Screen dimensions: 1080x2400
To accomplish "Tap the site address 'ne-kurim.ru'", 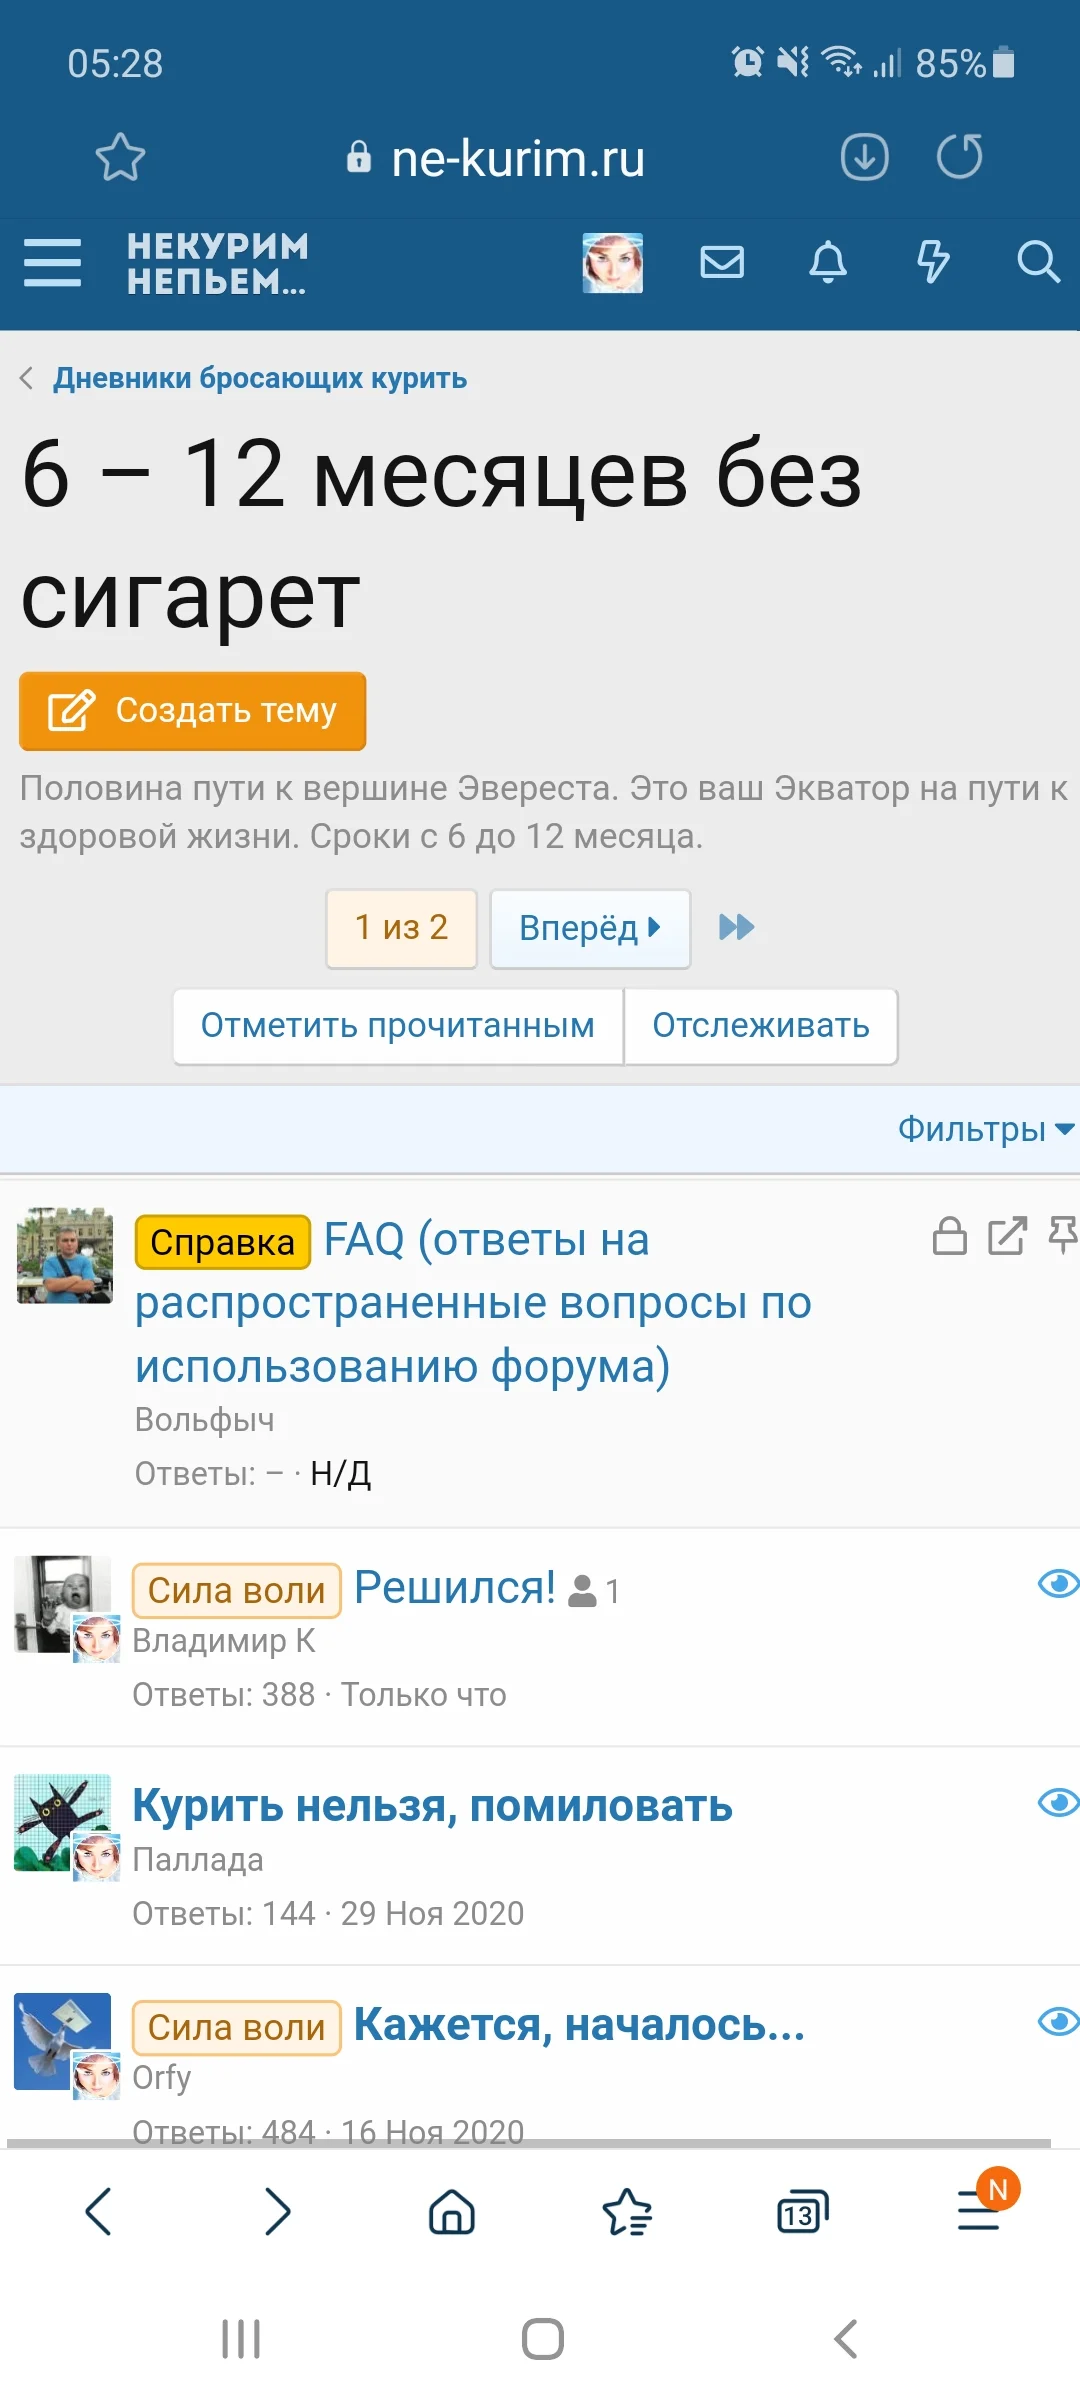I will click(518, 158).
